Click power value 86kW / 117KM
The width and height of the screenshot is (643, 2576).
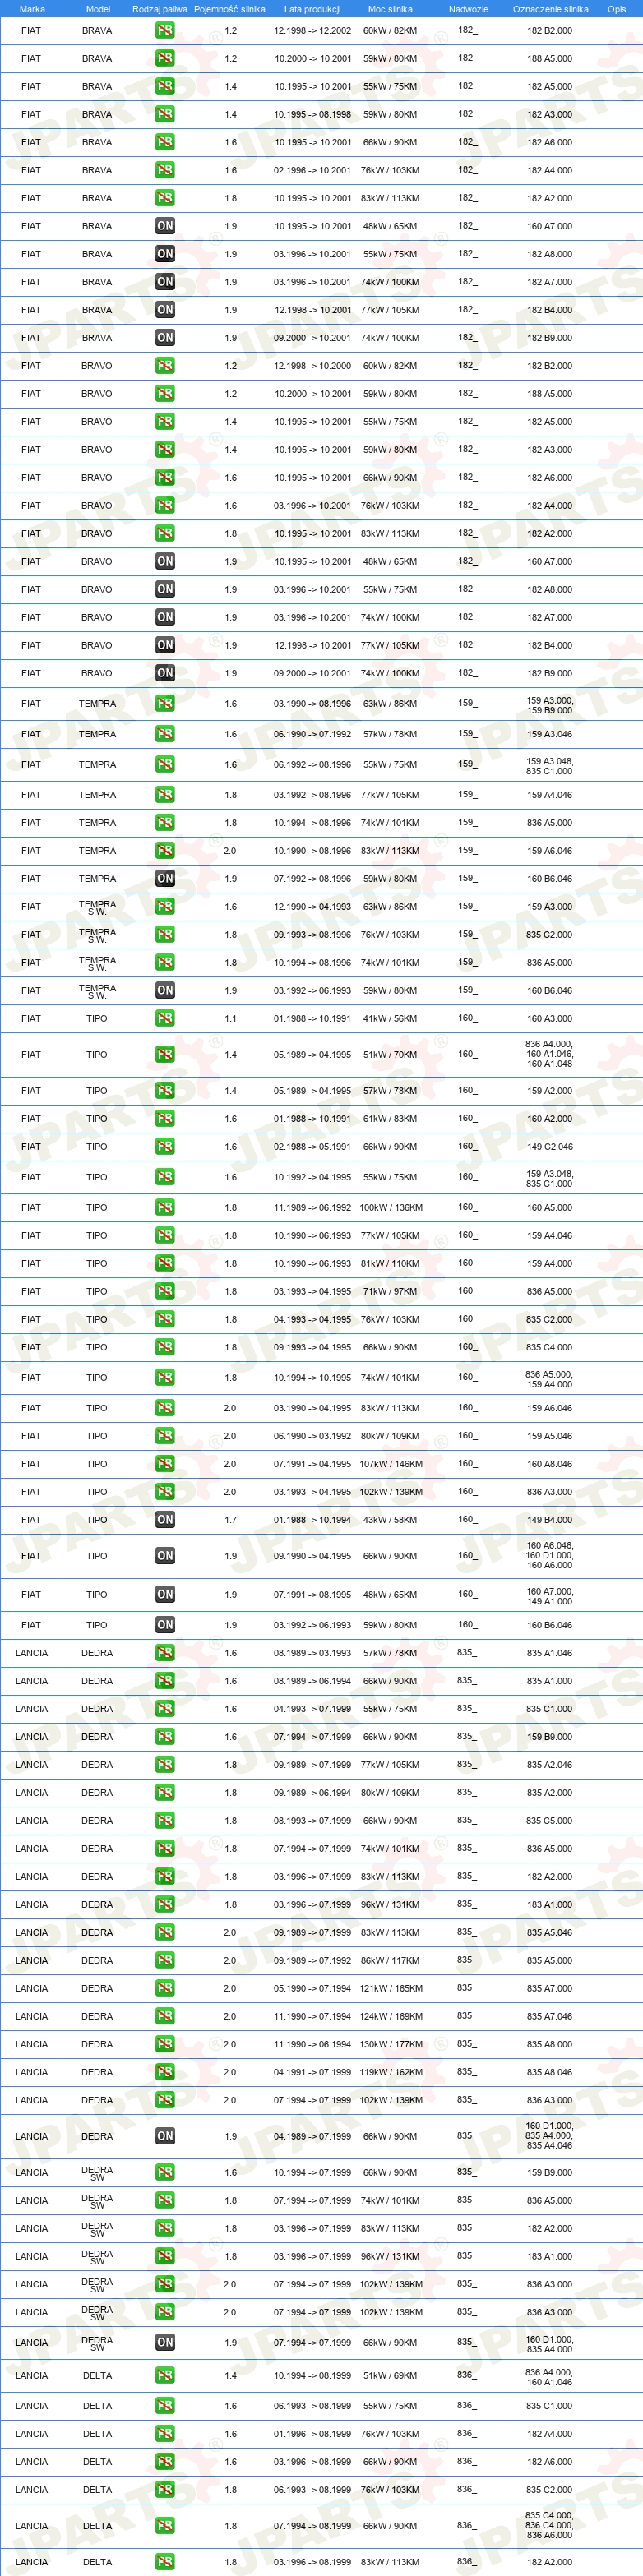[x=390, y=1960]
